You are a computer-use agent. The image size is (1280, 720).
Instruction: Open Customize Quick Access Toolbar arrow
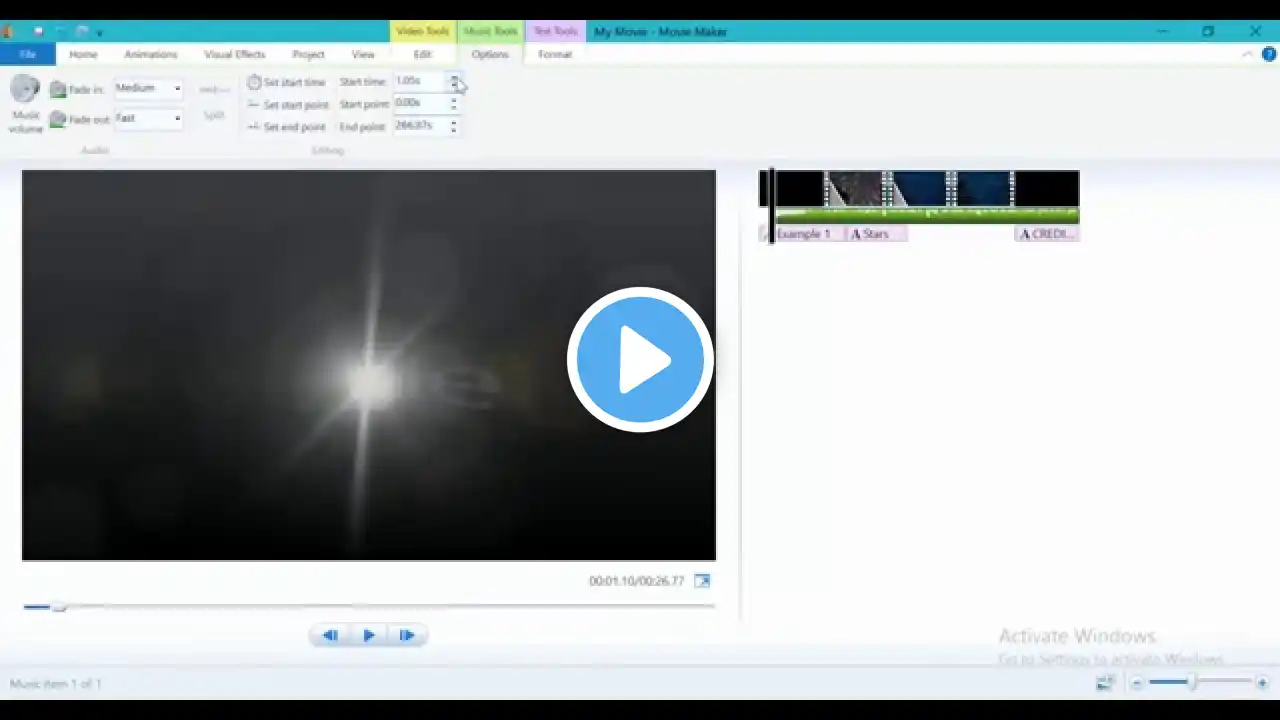point(99,33)
